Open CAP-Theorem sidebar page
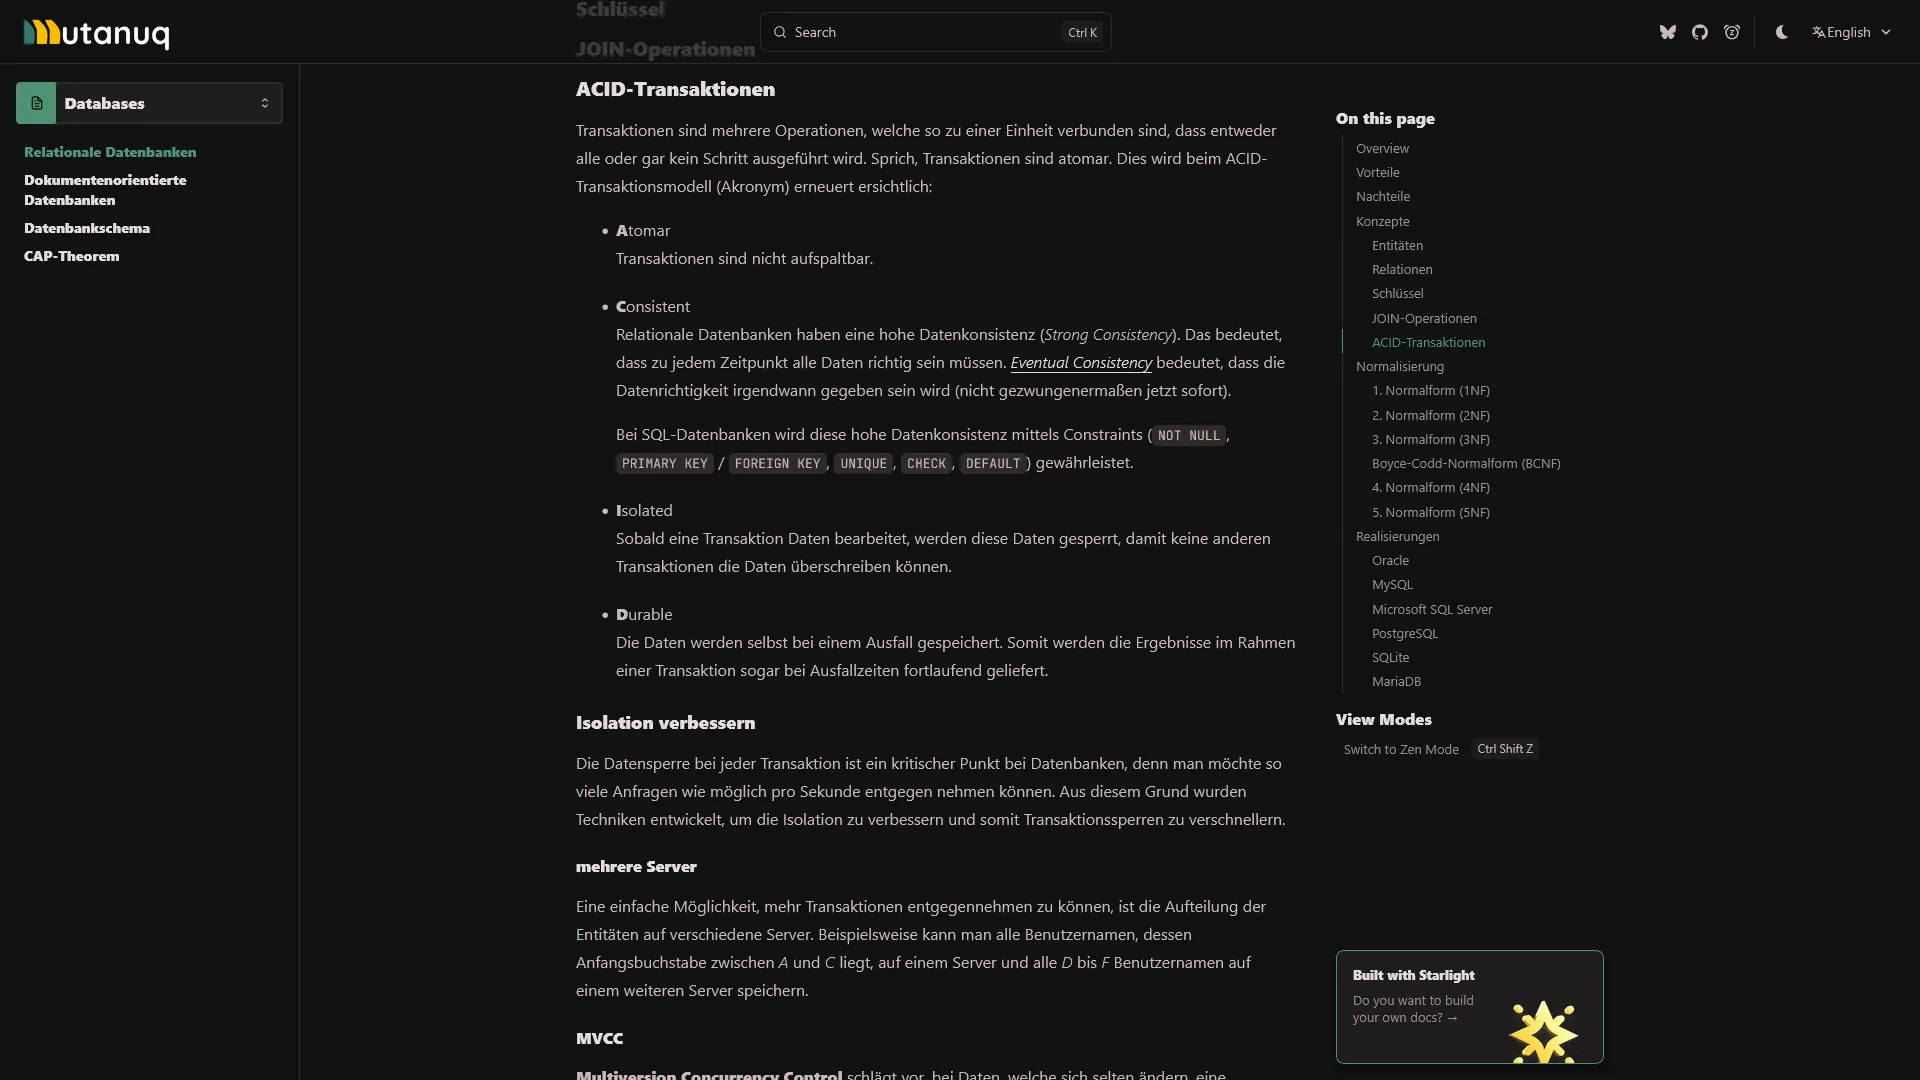1920x1080 pixels. point(71,256)
